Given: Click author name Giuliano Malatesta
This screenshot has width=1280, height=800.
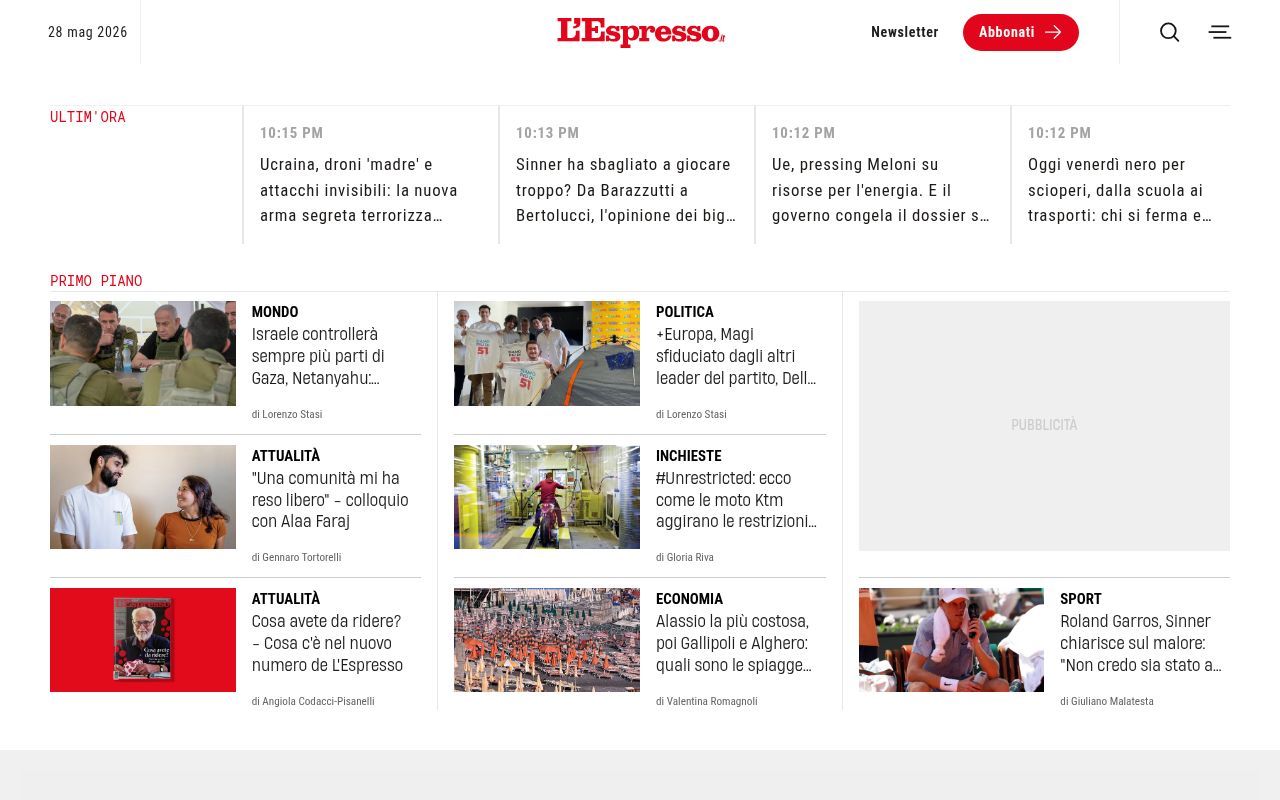Looking at the screenshot, I should tap(1112, 701).
